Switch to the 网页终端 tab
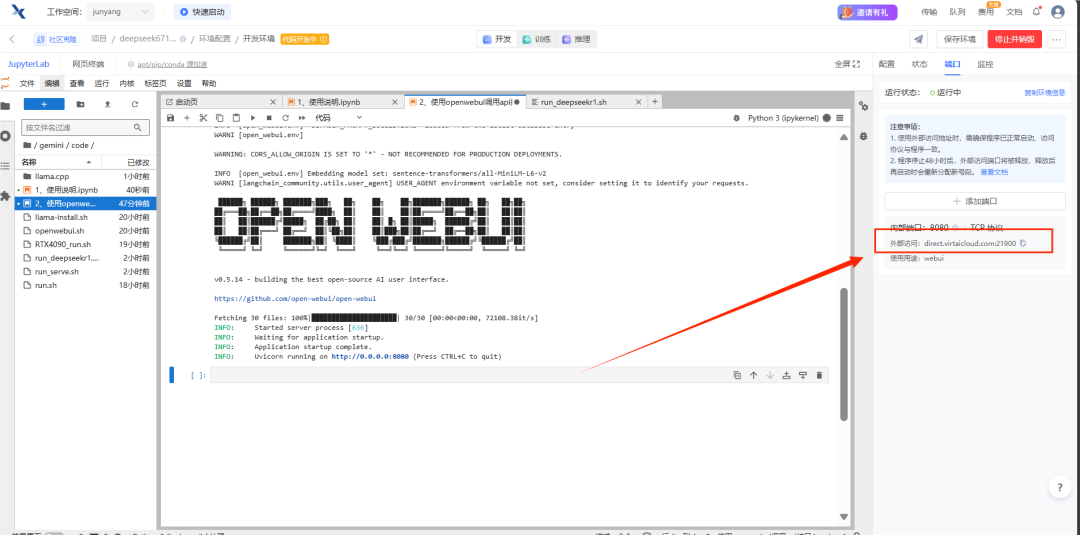This screenshot has width=1080, height=535. (88, 64)
